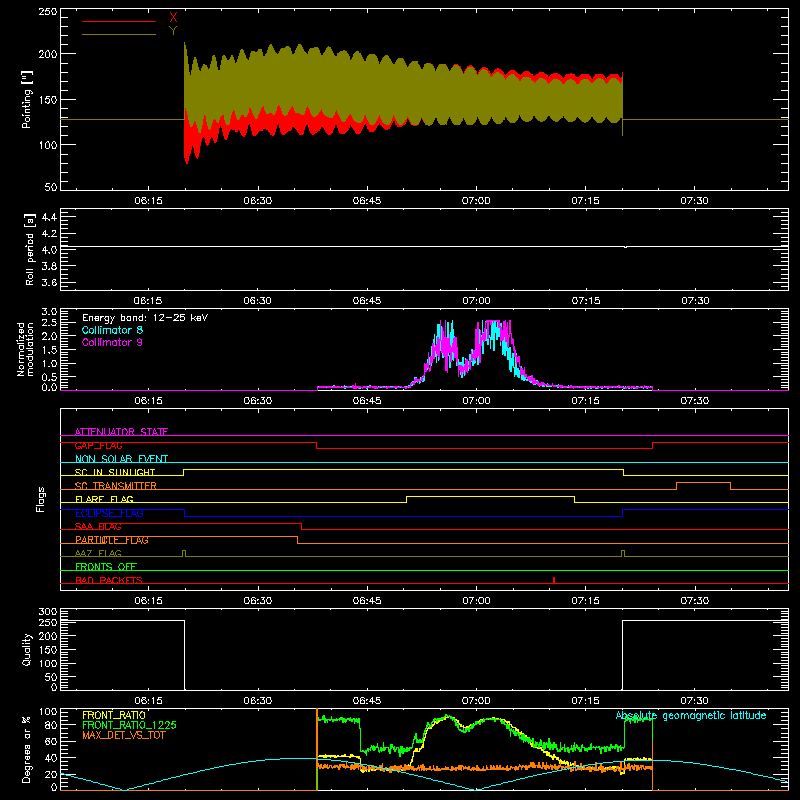This screenshot has width=800, height=800.
Task: Click the 07:30 time label under Pointing plot
Action: tap(694, 201)
